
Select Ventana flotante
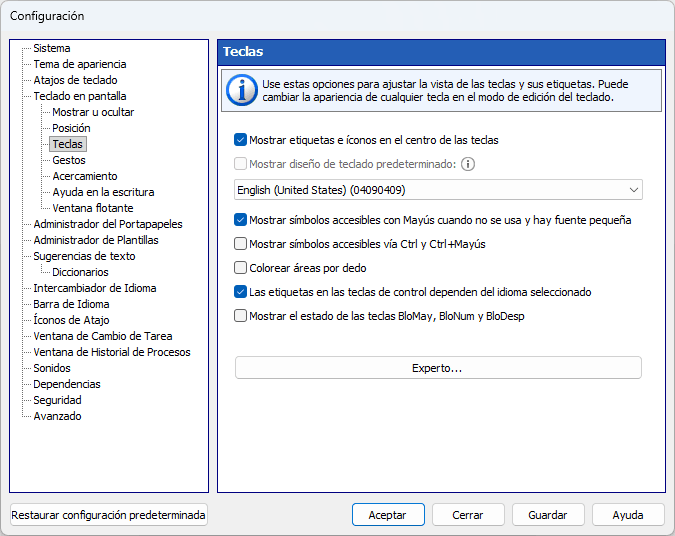coord(93,208)
